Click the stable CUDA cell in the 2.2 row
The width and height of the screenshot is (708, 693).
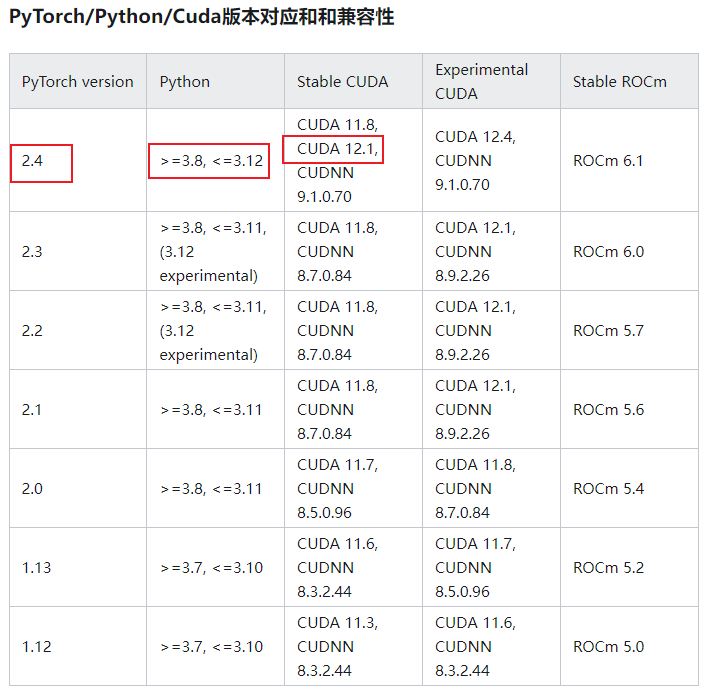point(354,330)
